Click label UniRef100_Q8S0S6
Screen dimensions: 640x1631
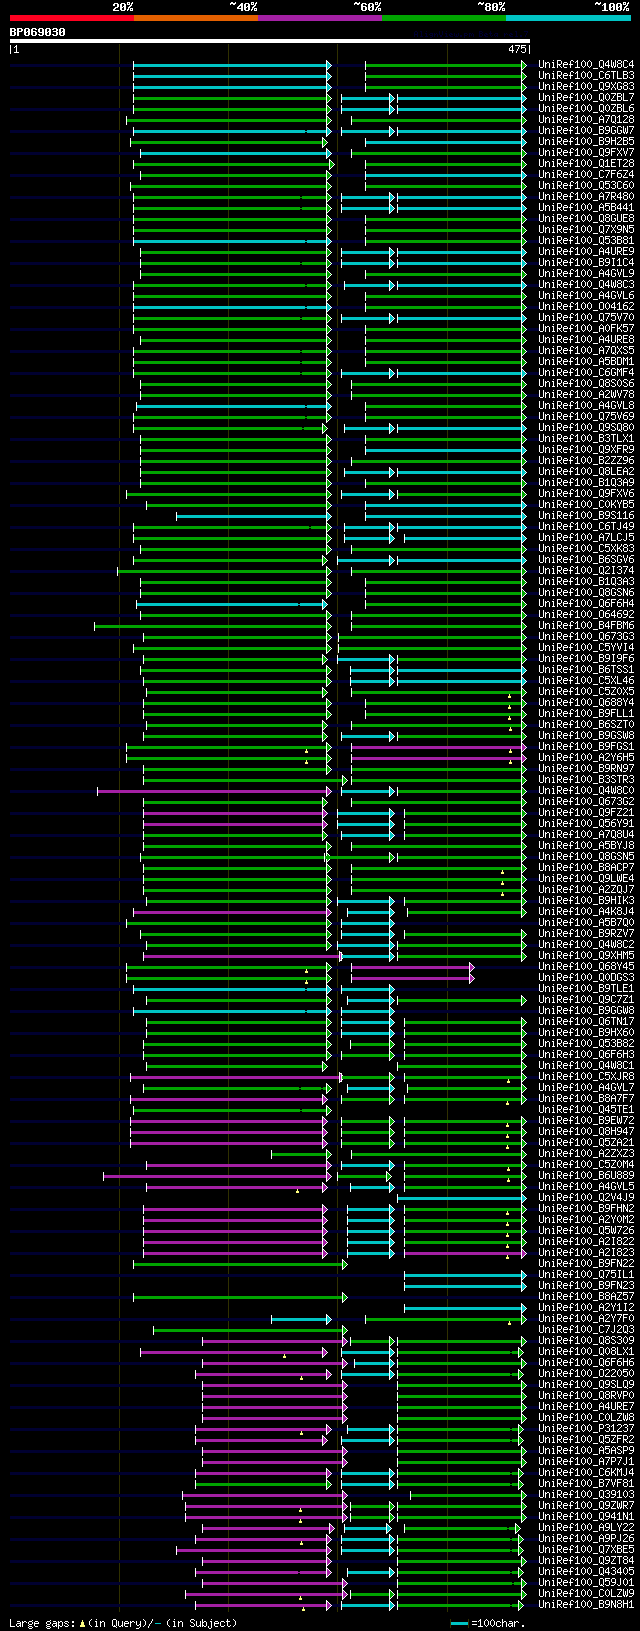tap(586, 383)
